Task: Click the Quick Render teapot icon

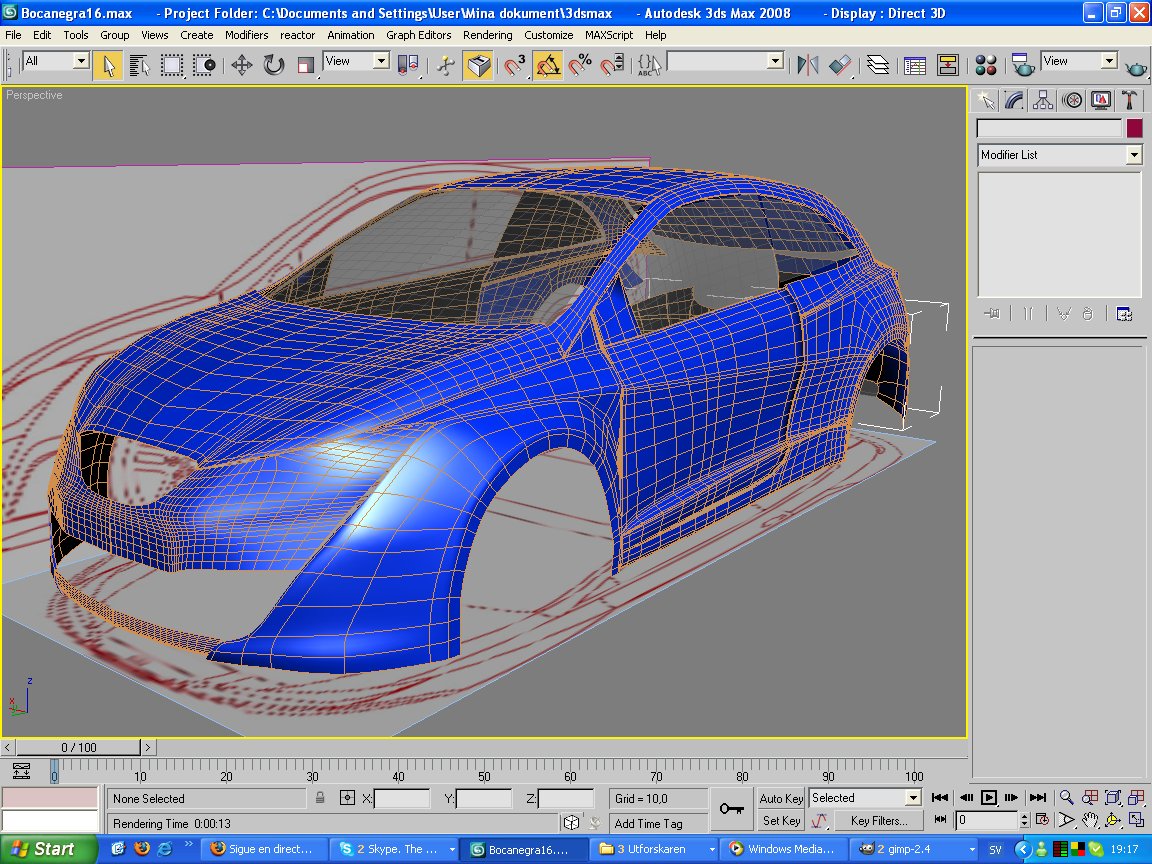Action: (x=1136, y=67)
